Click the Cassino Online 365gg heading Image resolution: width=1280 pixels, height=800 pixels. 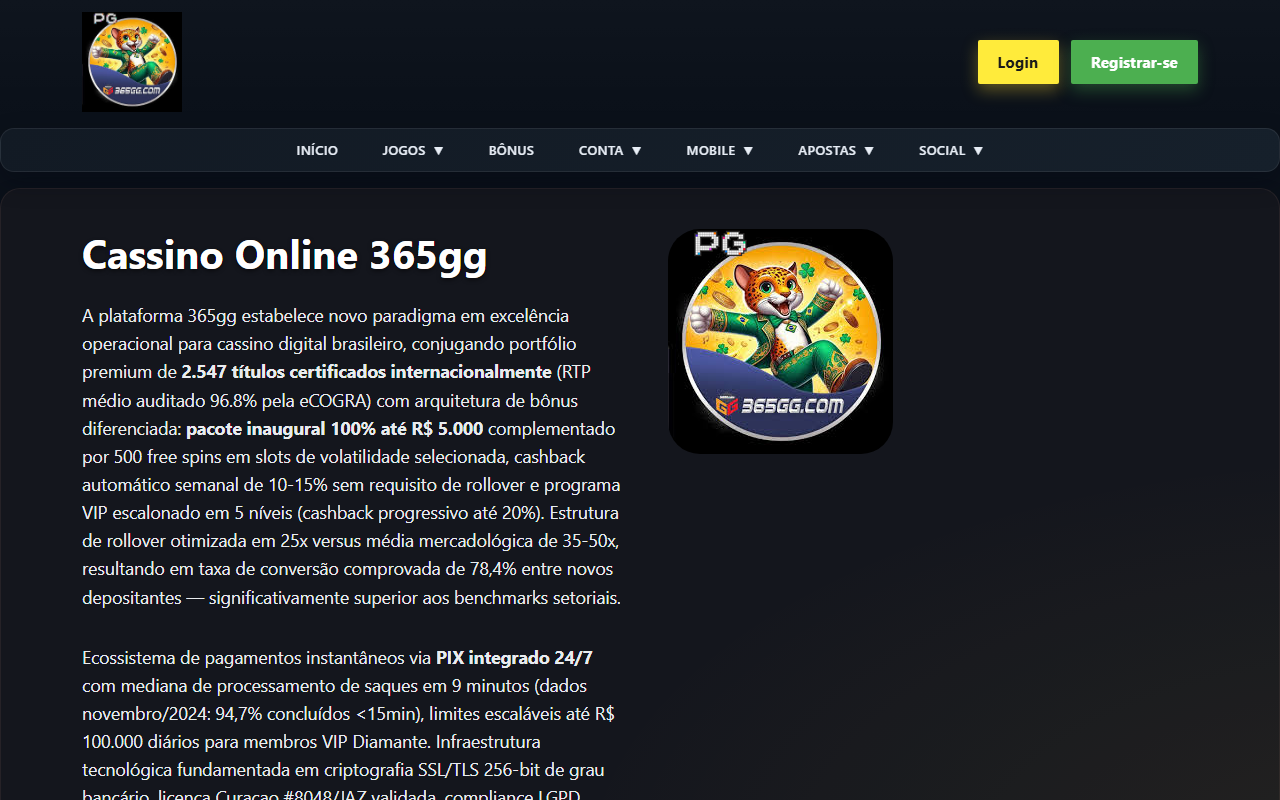coord(284,256)
